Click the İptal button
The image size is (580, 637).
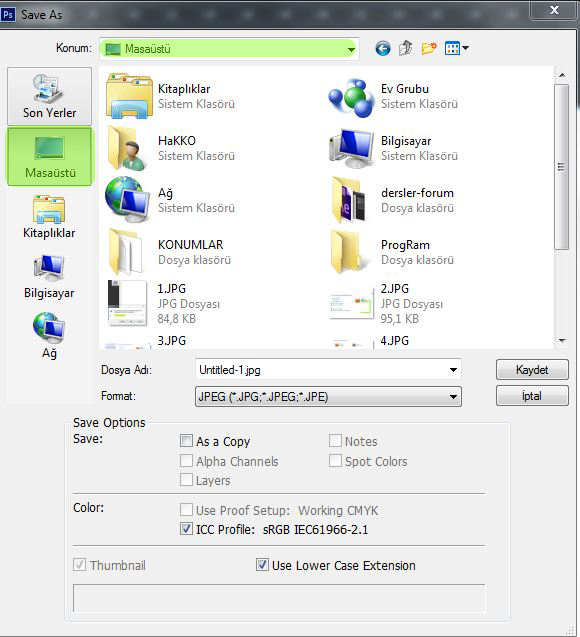tap(532, 396)
